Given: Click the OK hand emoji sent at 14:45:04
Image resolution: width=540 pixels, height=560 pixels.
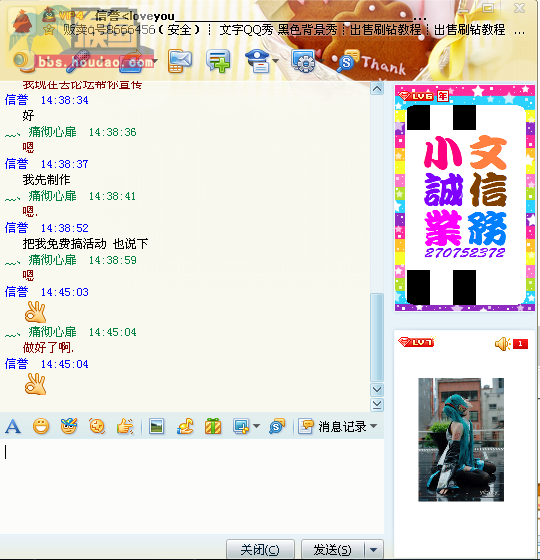Looking at the screenshot, I should click(35, 384).
